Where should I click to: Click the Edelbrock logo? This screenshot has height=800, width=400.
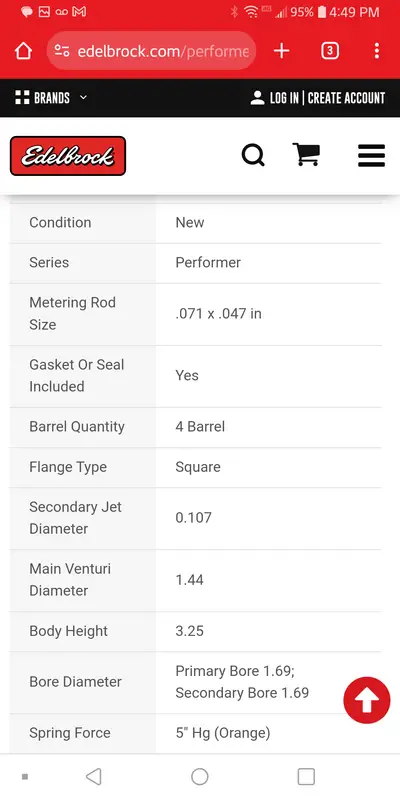tap(68, 156)
